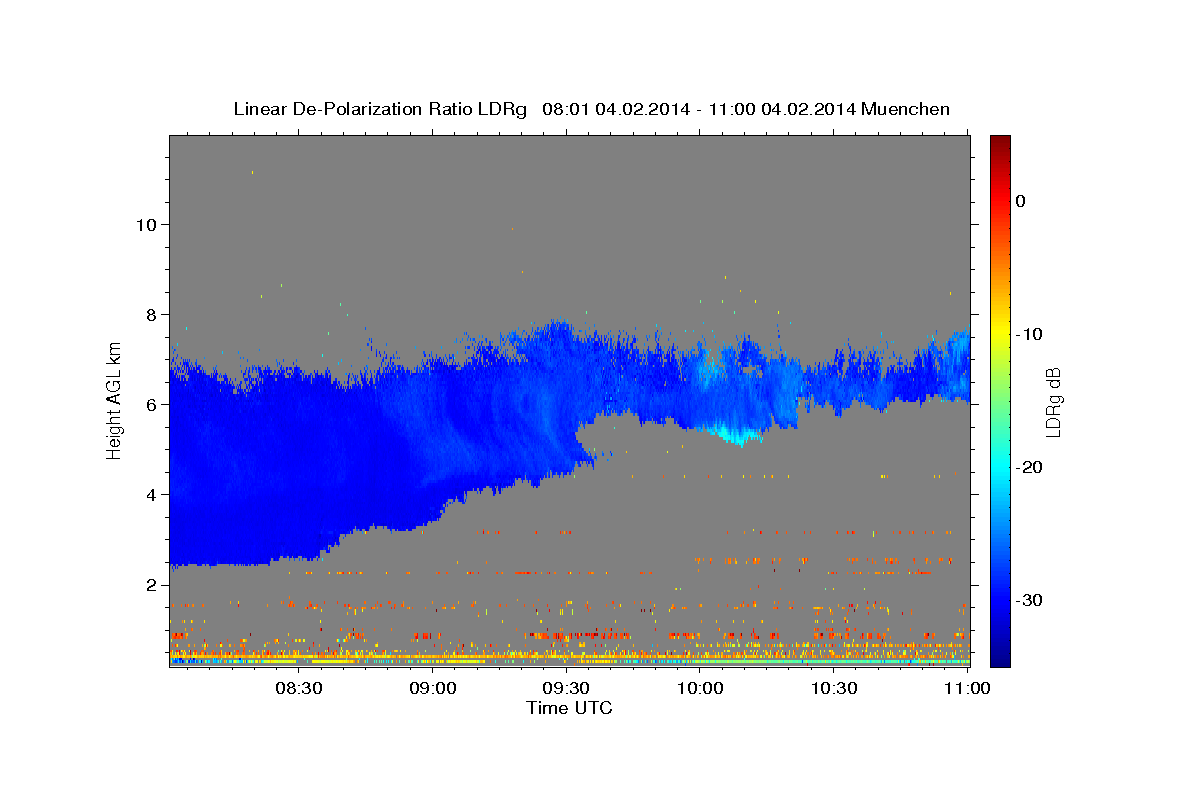The width and height of the screenshot is (1200, 800).
Task: Click the height tick label 8
Action: coord(151,314)
